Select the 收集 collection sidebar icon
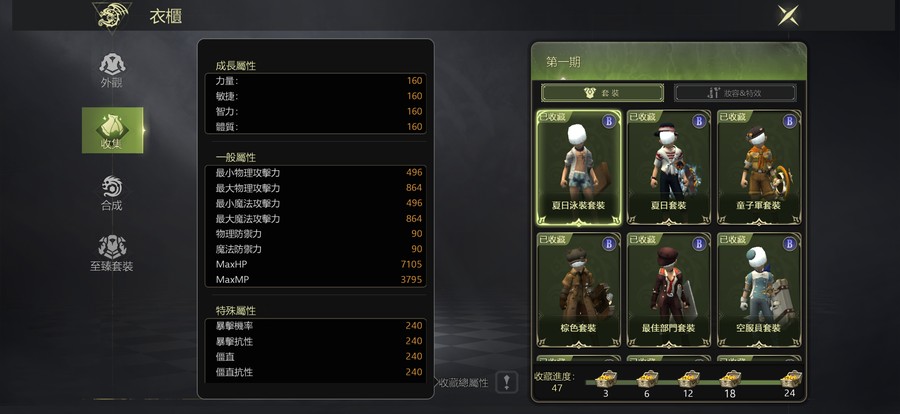This screenshot has height=414, width=900. (x=112, y=130)
